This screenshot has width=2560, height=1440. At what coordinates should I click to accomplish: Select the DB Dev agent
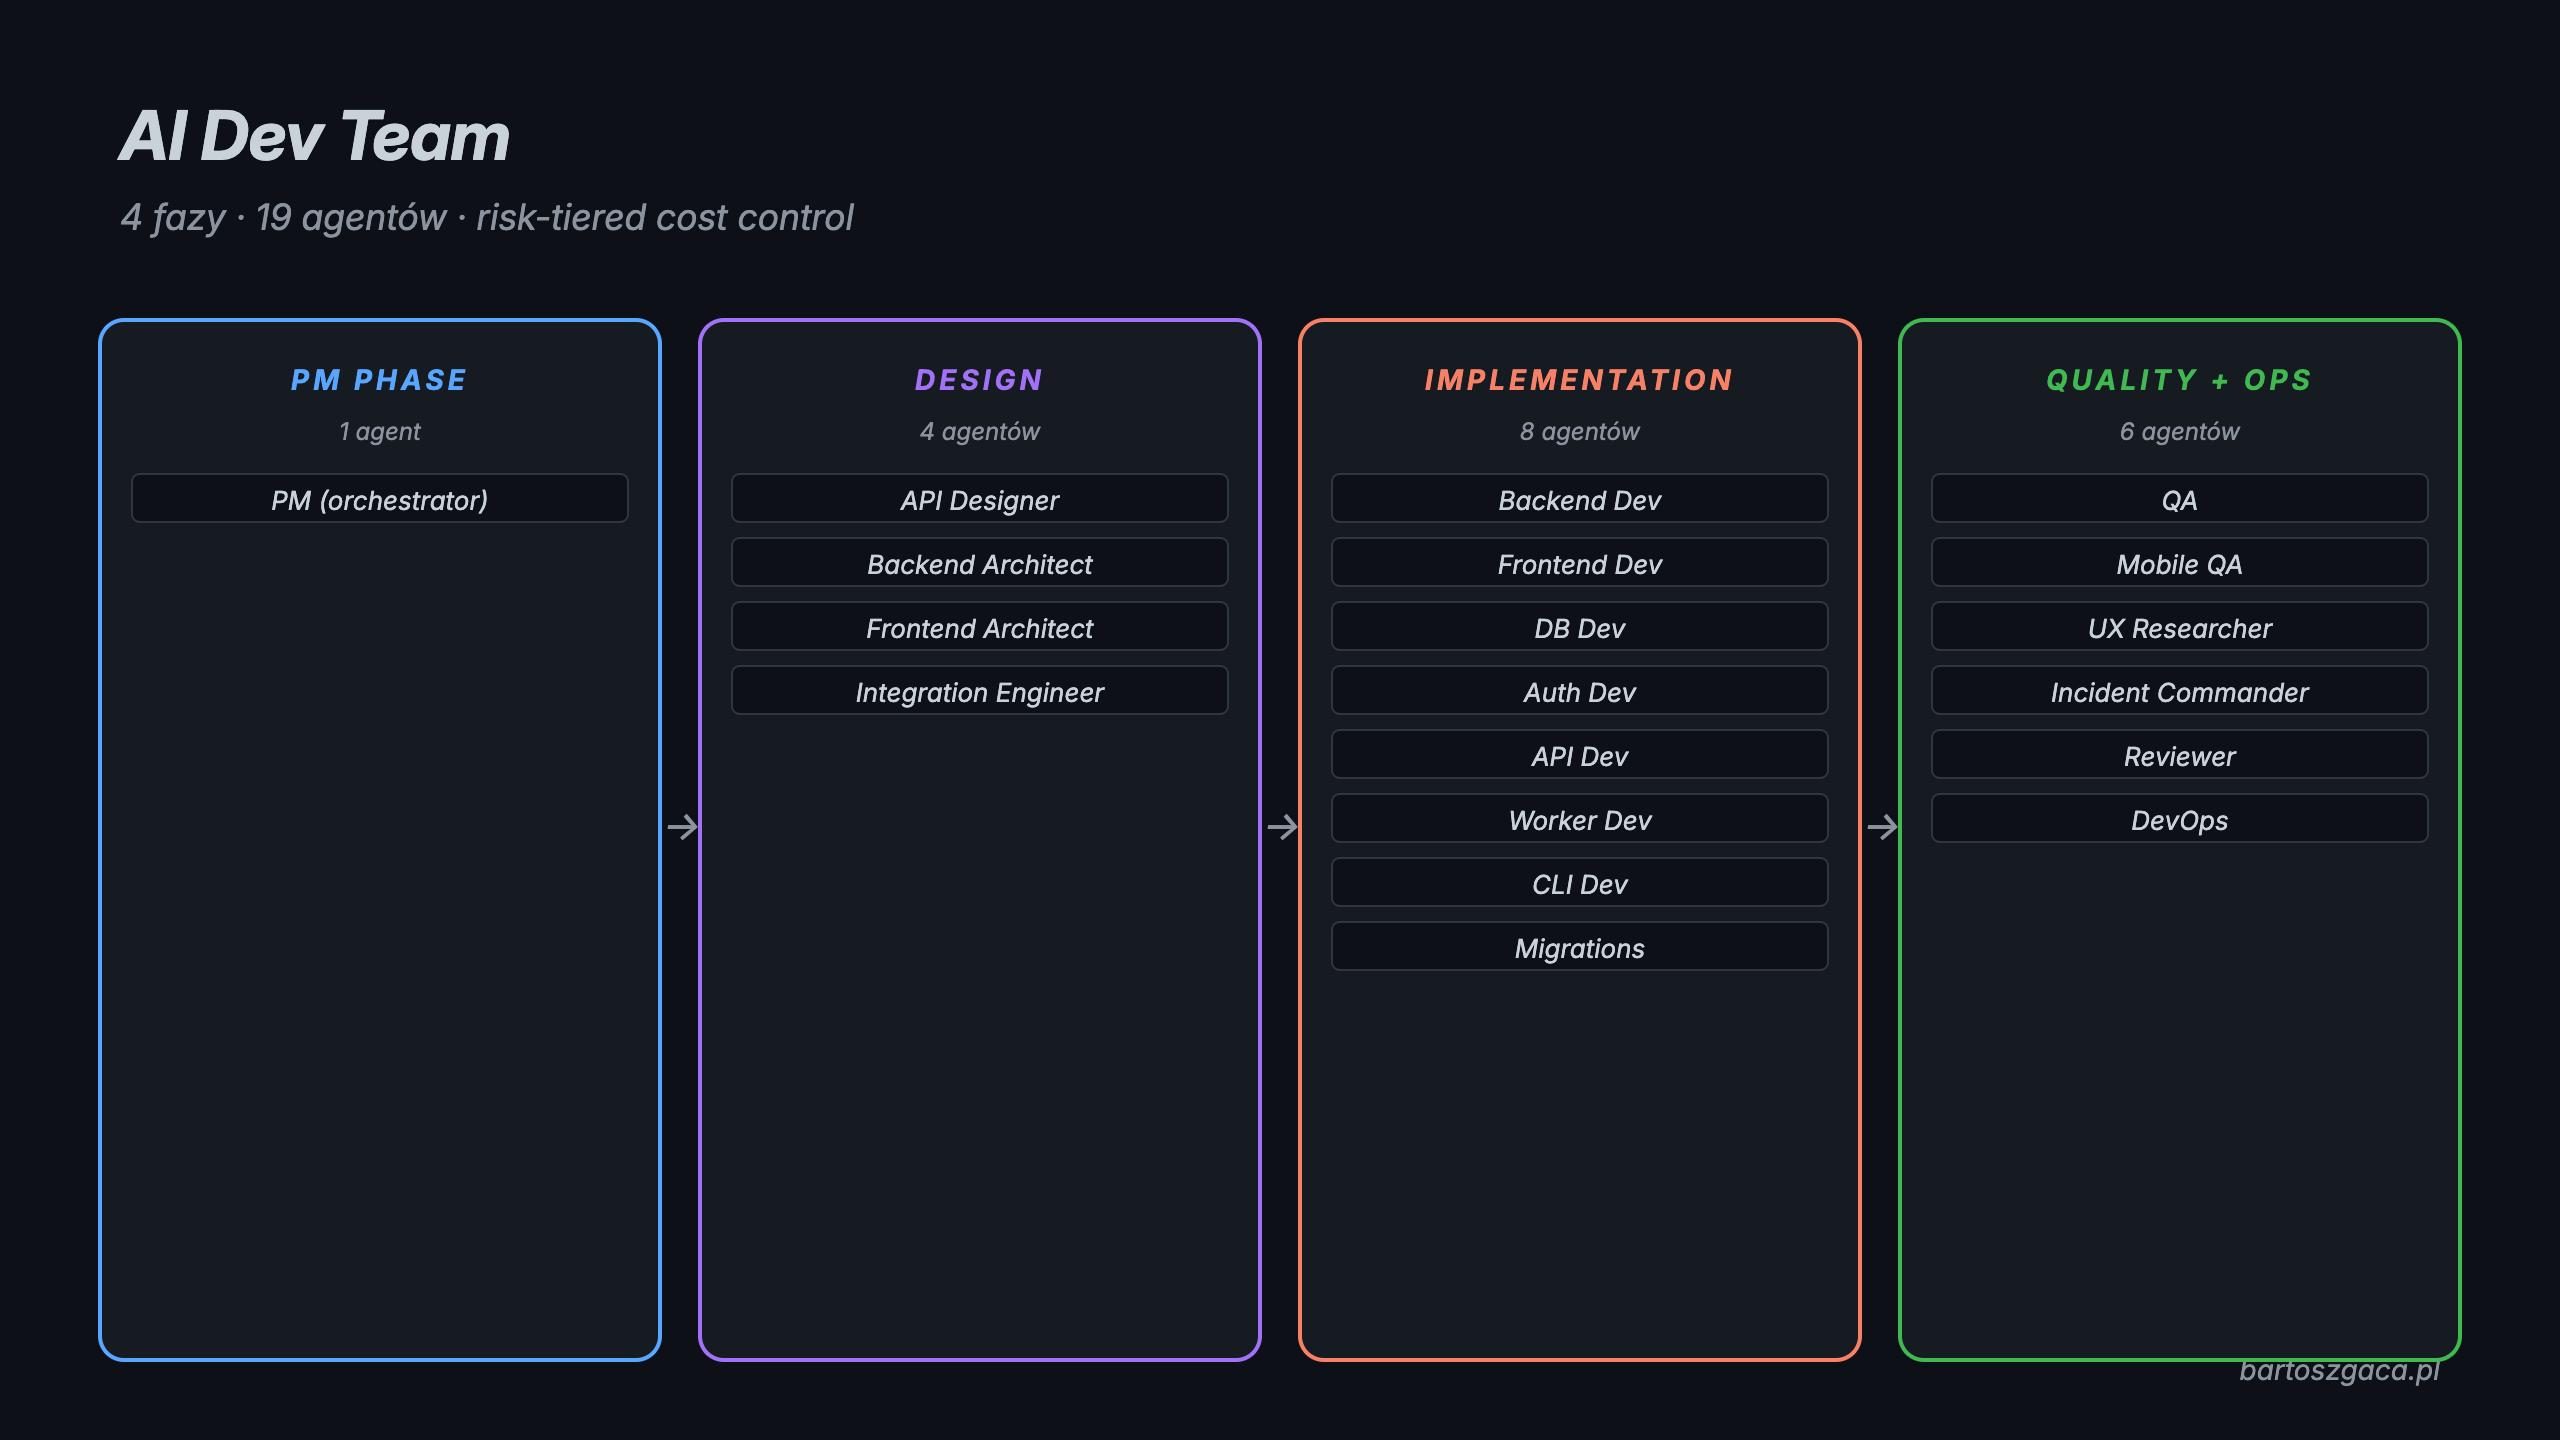tap(1580, 626)
